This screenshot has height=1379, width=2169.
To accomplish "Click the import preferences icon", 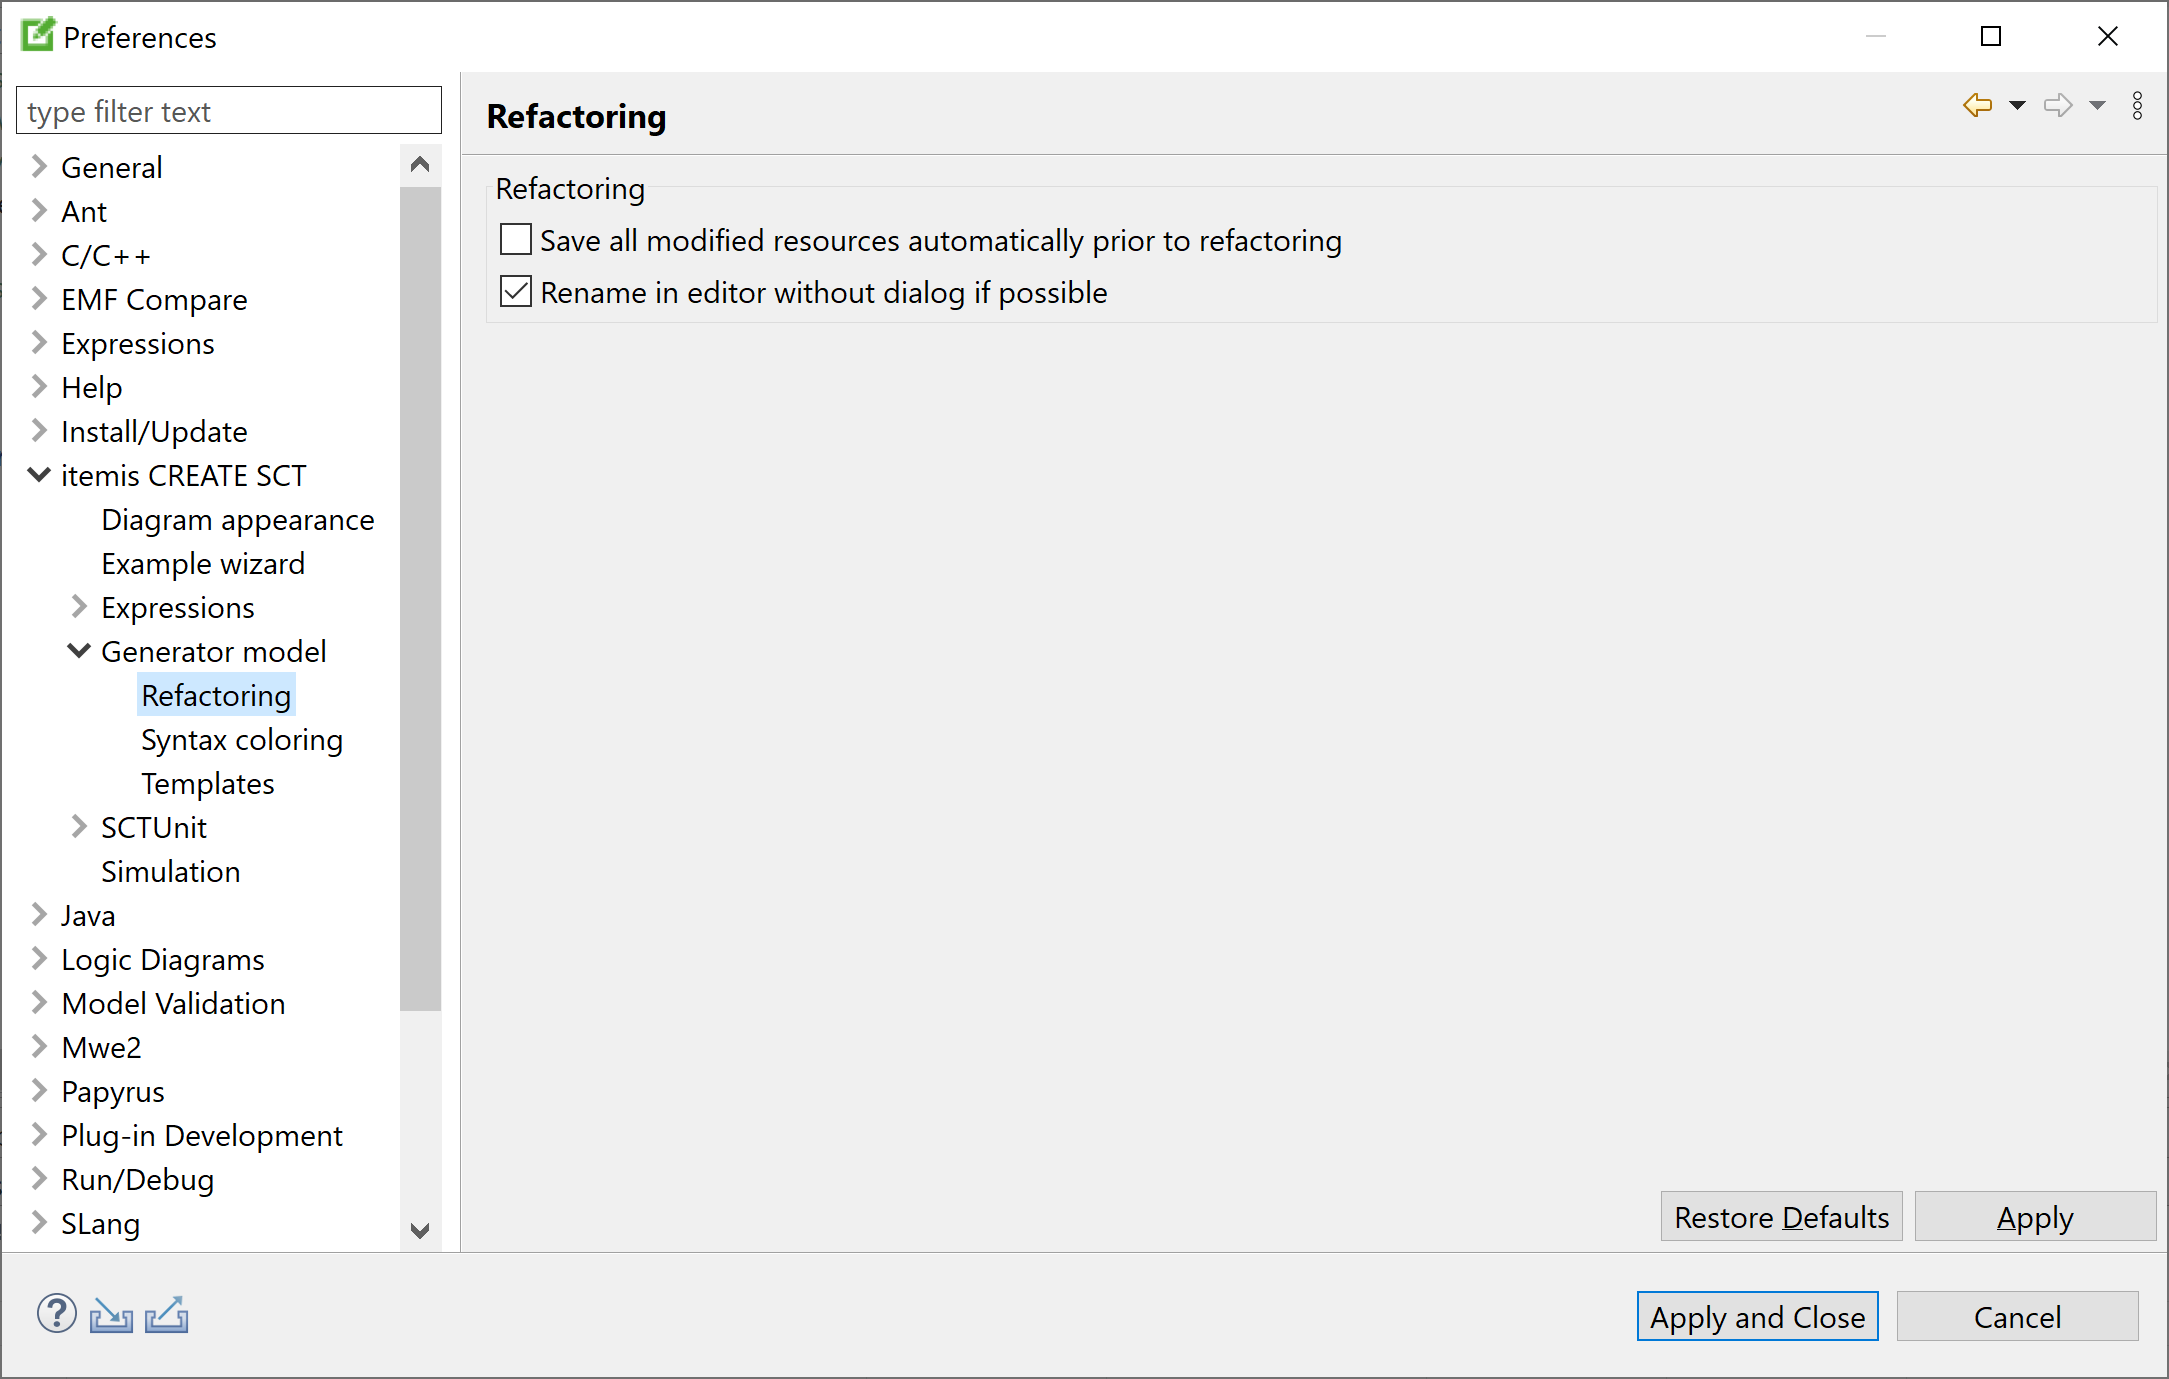I will point(112,1316).
